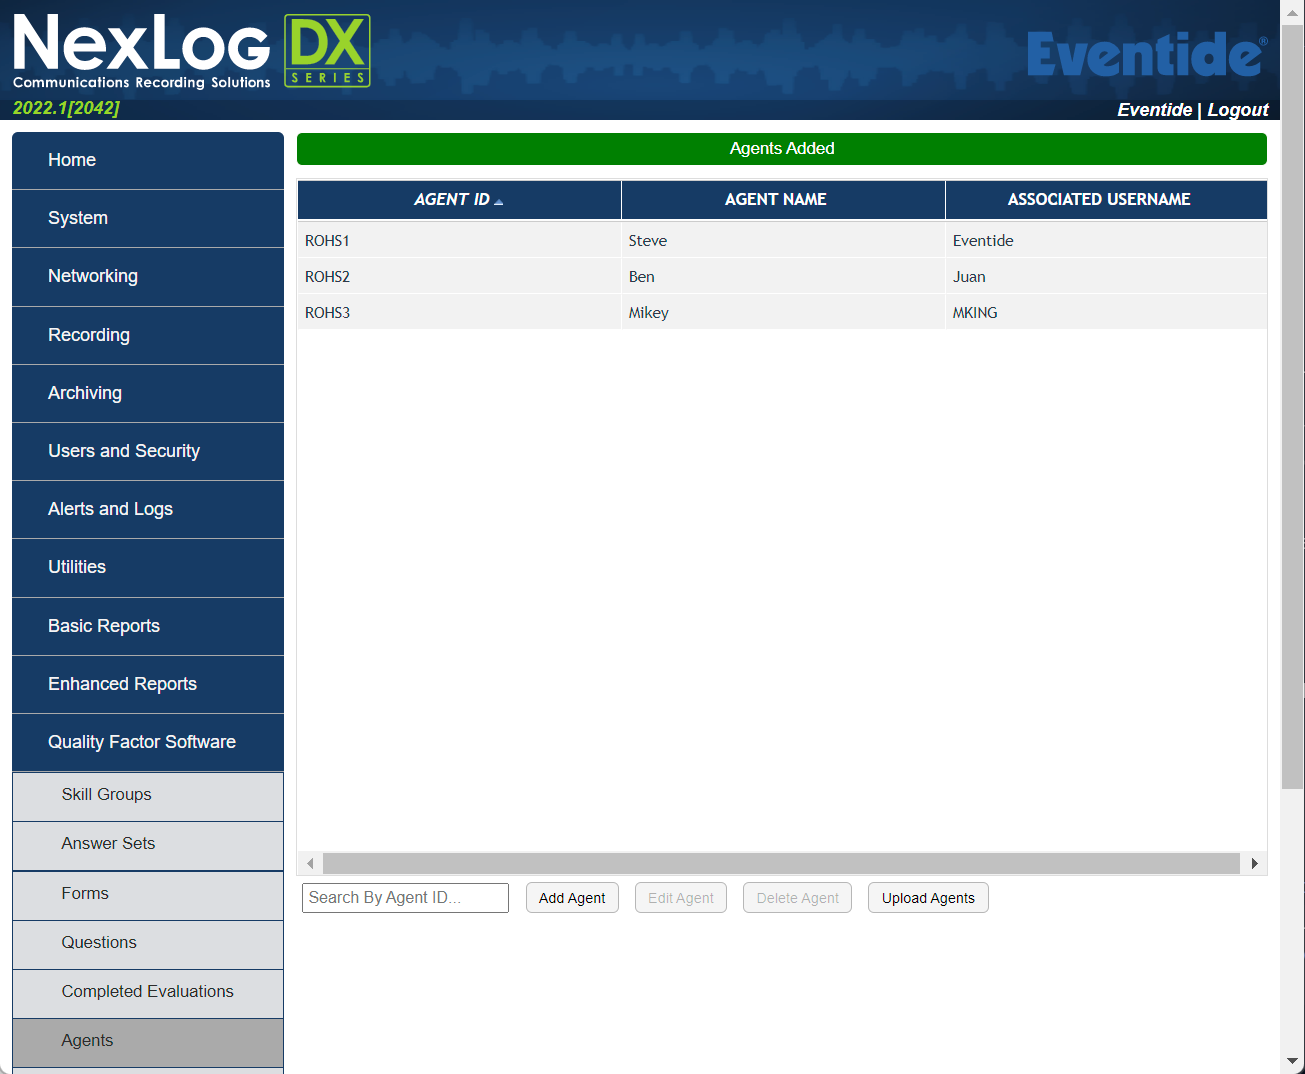Click the Agent ID sort arrow
Image resolution: width=1305 pixels, height=1074 pixels.
click(x=499, y=202)
